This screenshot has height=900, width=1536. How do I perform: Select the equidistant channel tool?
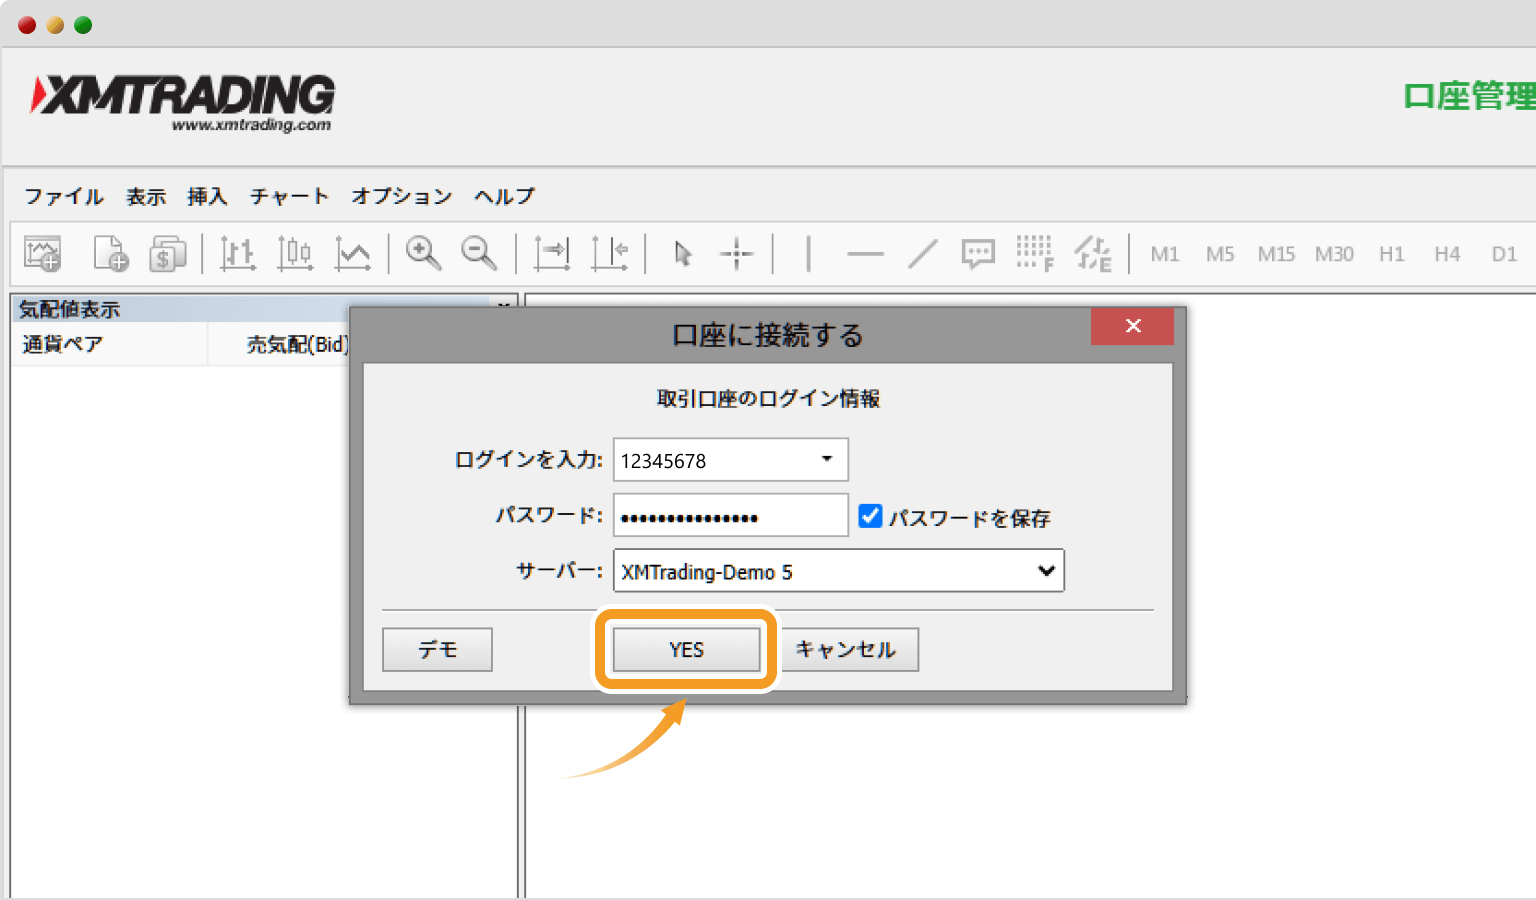pyautogui.click(x=1093, y=254)
